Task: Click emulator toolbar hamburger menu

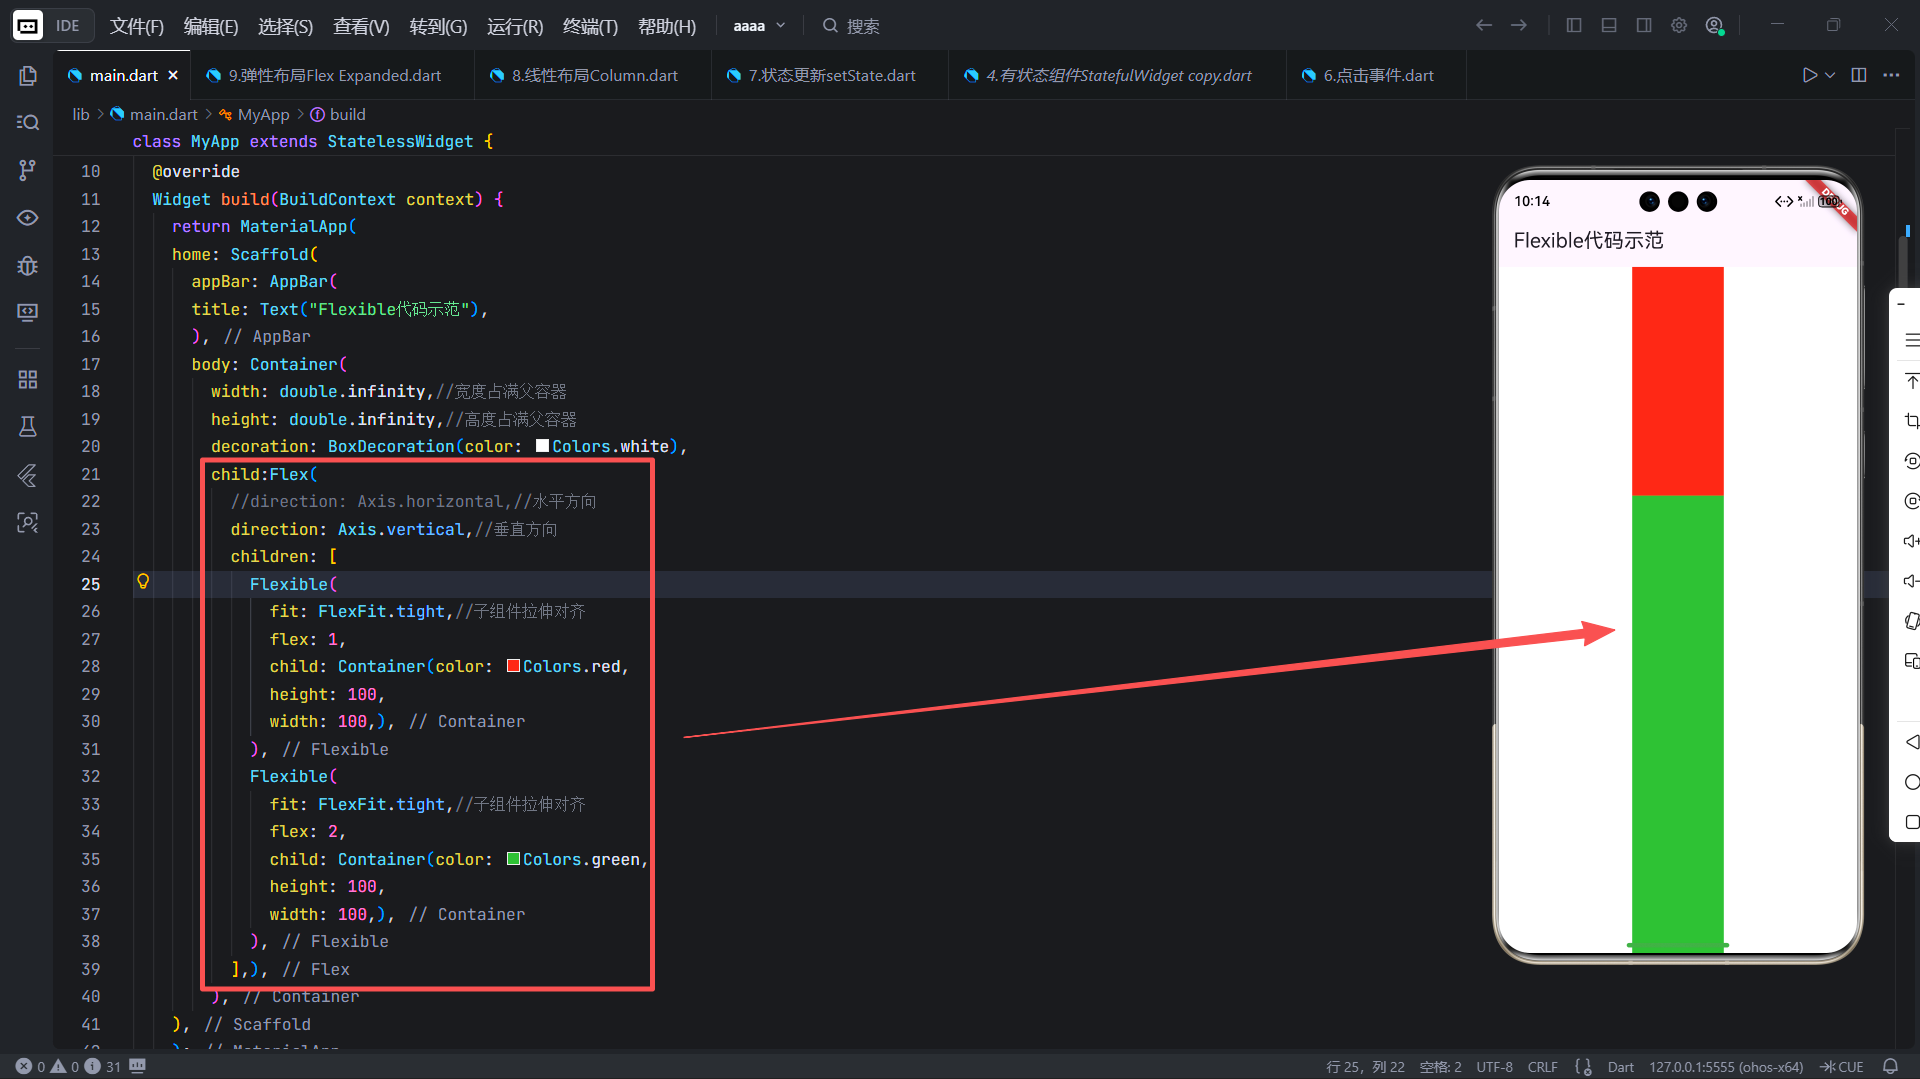Action: [1911, 340]
